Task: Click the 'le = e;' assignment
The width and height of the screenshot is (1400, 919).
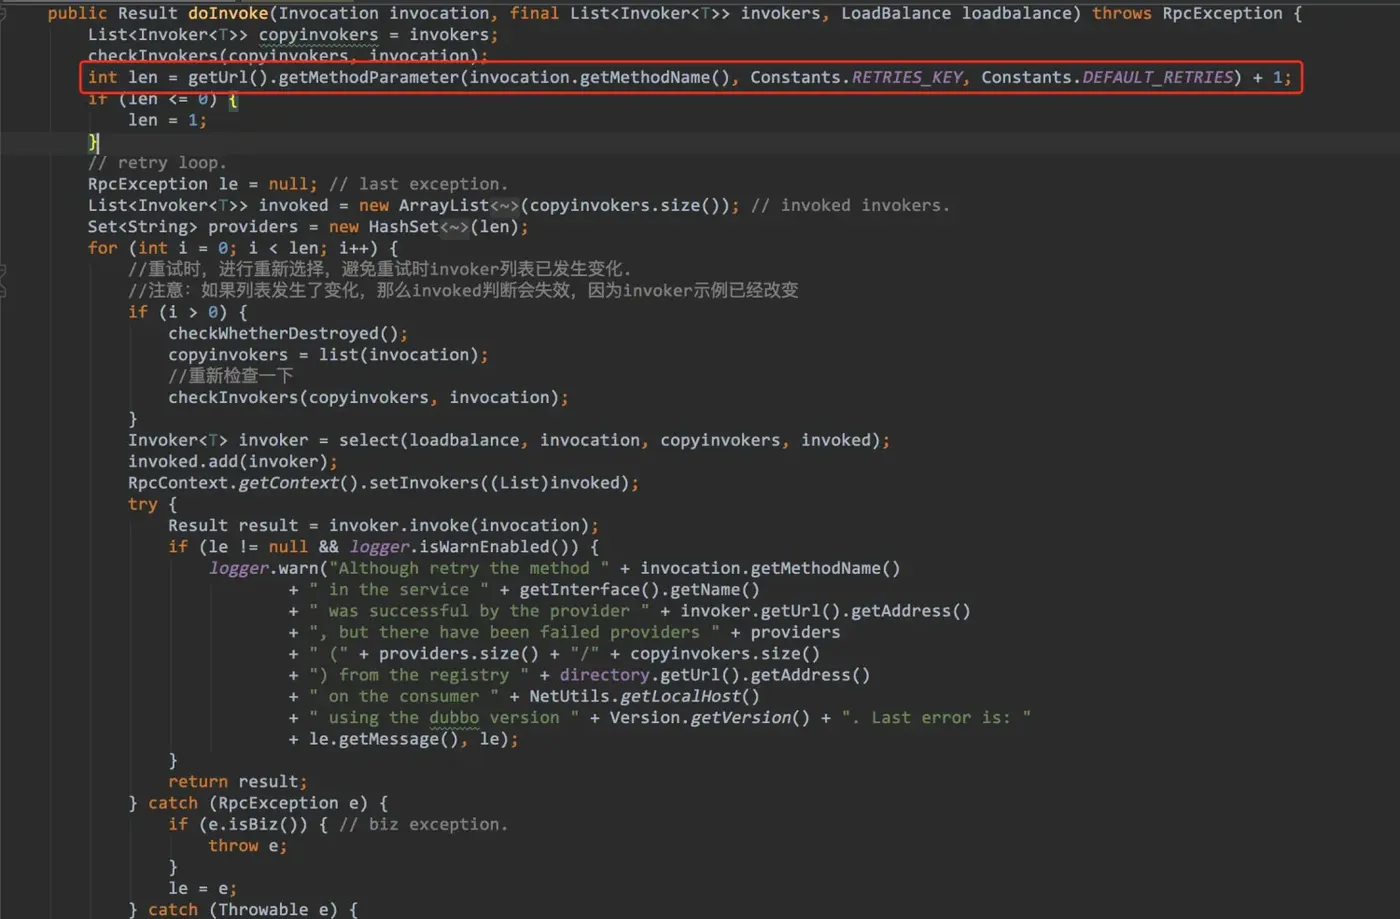Action: [x=202, y=889]
